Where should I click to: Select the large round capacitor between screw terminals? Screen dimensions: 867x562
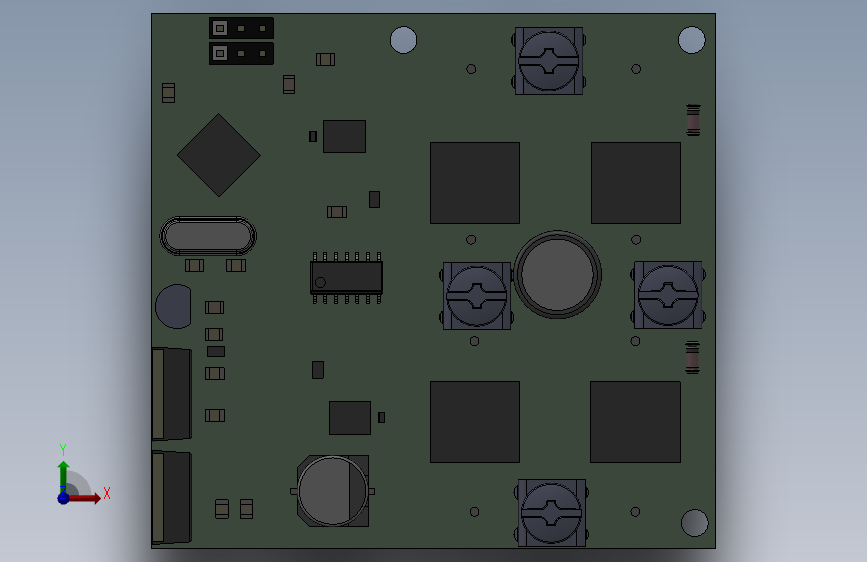pyautogui.click(x=557, y=274)
